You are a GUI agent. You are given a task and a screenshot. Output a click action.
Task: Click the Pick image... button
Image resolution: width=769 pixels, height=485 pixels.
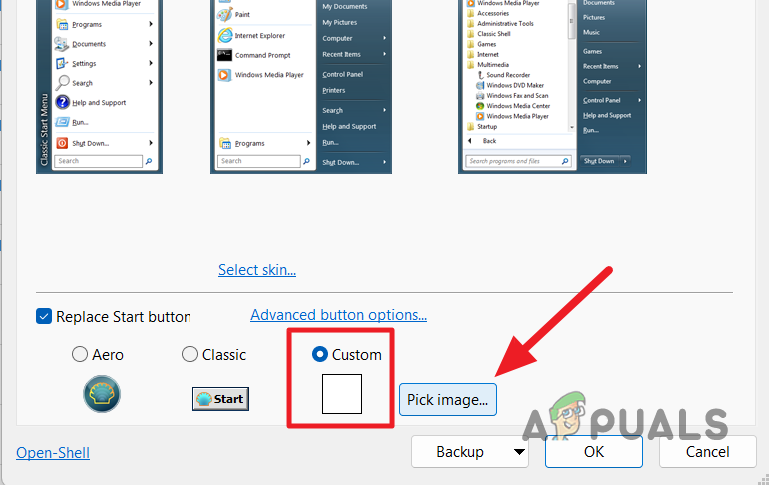point(448,400)
